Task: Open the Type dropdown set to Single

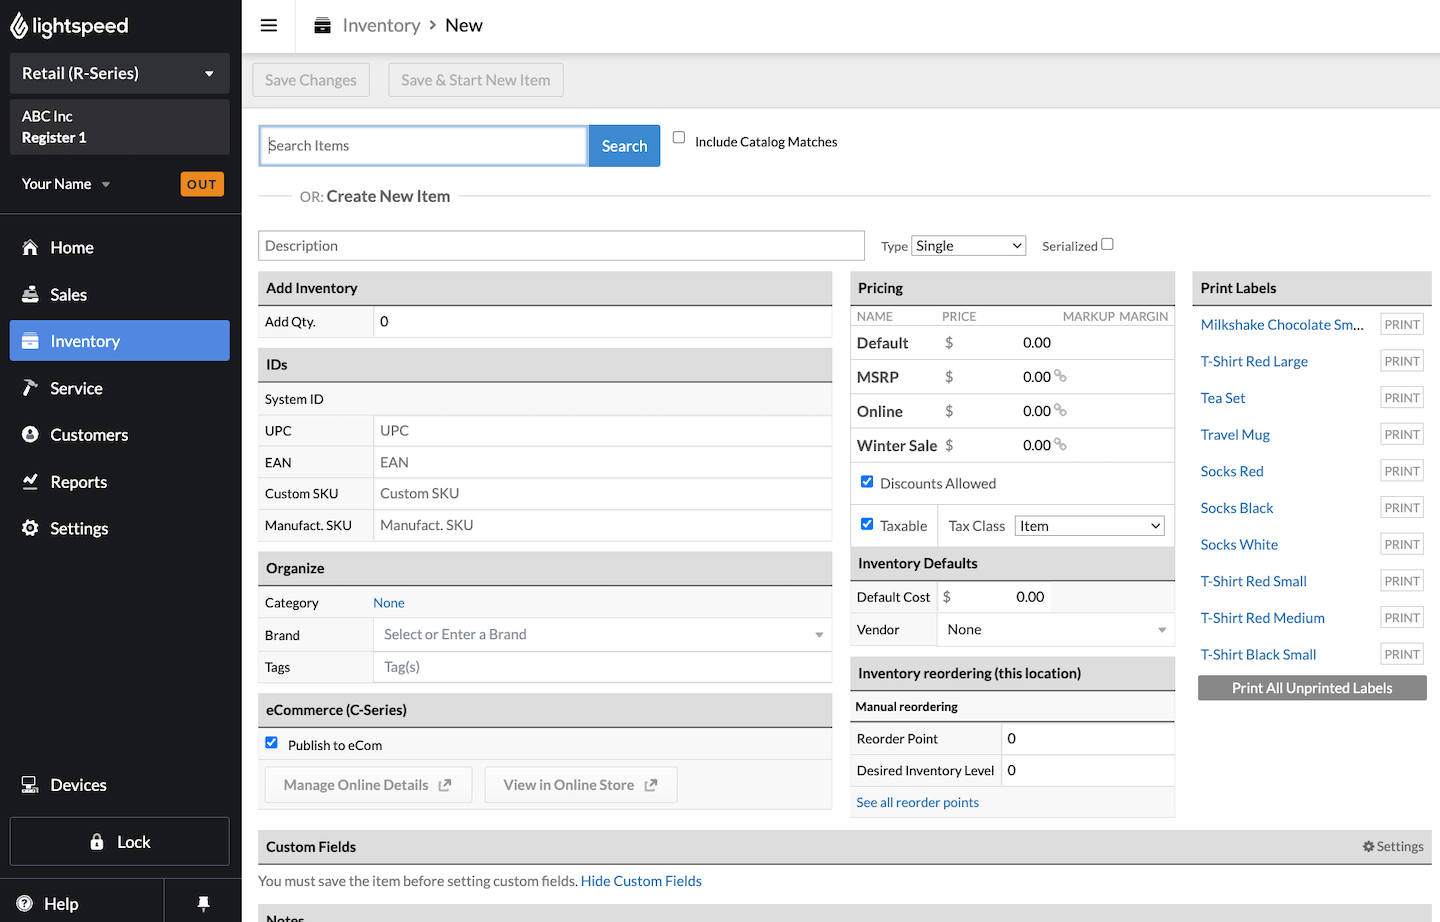Action: (x=968, y=246)
